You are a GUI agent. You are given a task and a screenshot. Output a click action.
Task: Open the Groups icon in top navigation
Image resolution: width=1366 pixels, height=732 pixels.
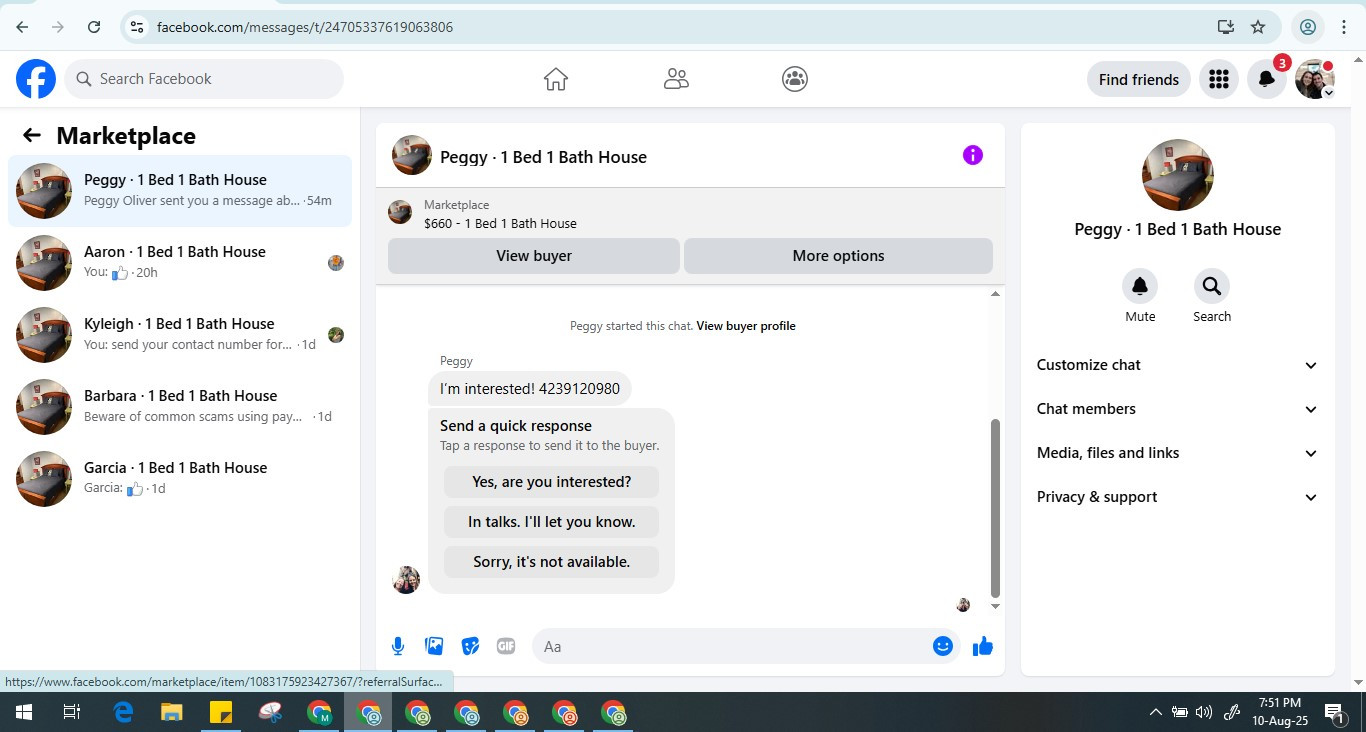(795, 79)
